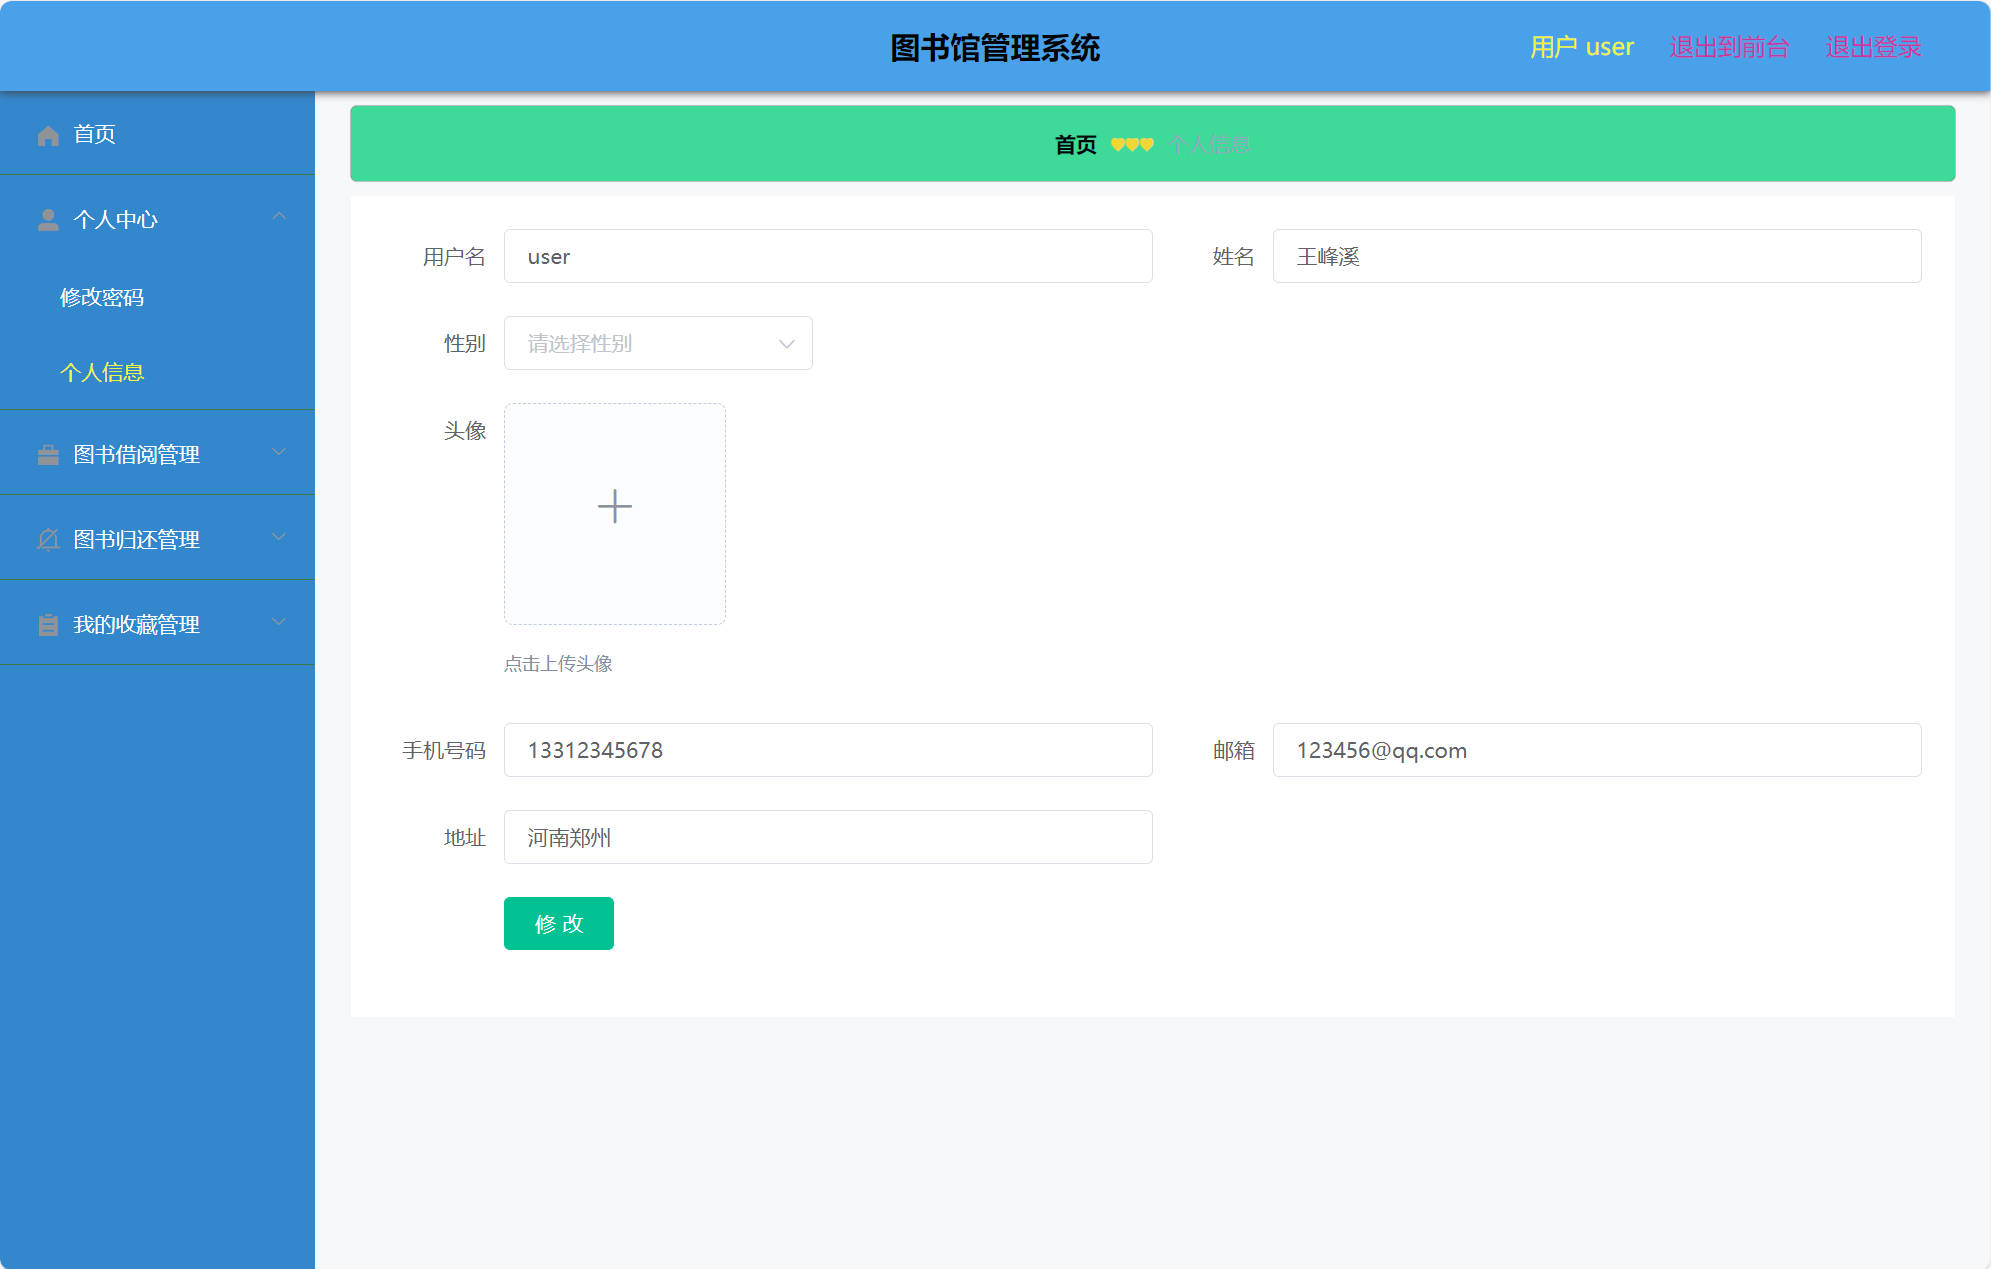Select the person icon next to 个人中心

click(x=47, y=219)
